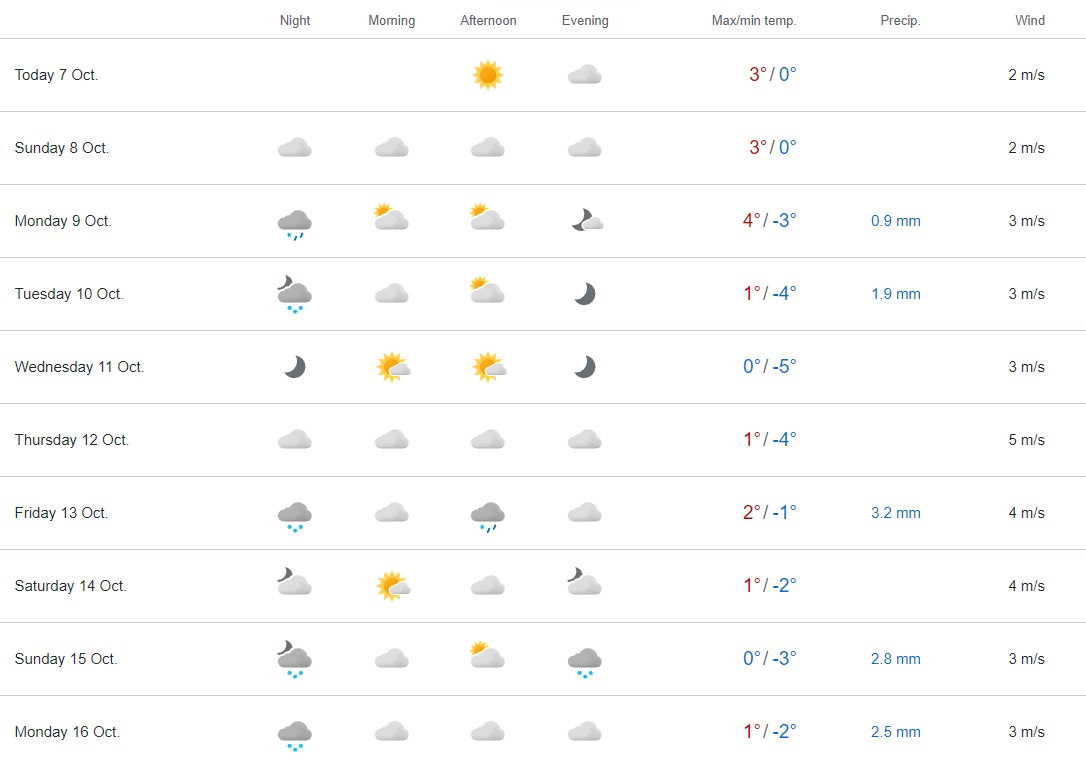Click Wednesday 11 Oct. morning sunny icon
This screenshot has width=1086, height=765.
click(x=392, y=367)
